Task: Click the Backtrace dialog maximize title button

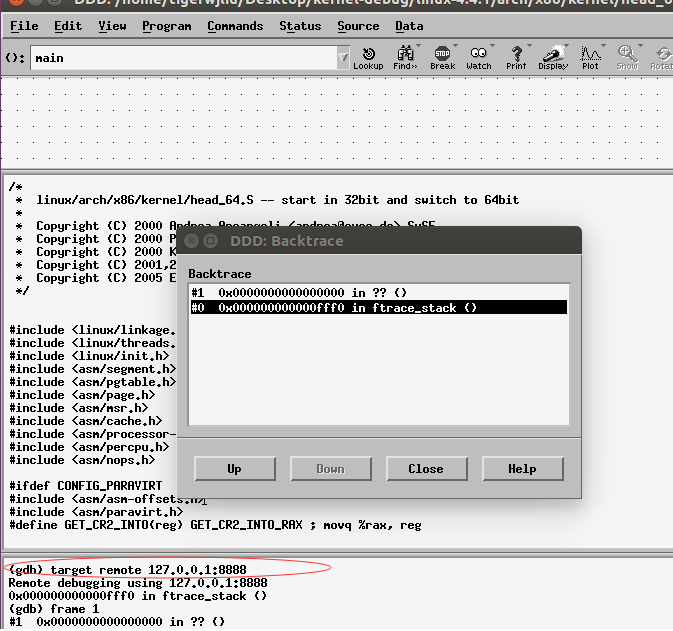Action: coord(210,241)
